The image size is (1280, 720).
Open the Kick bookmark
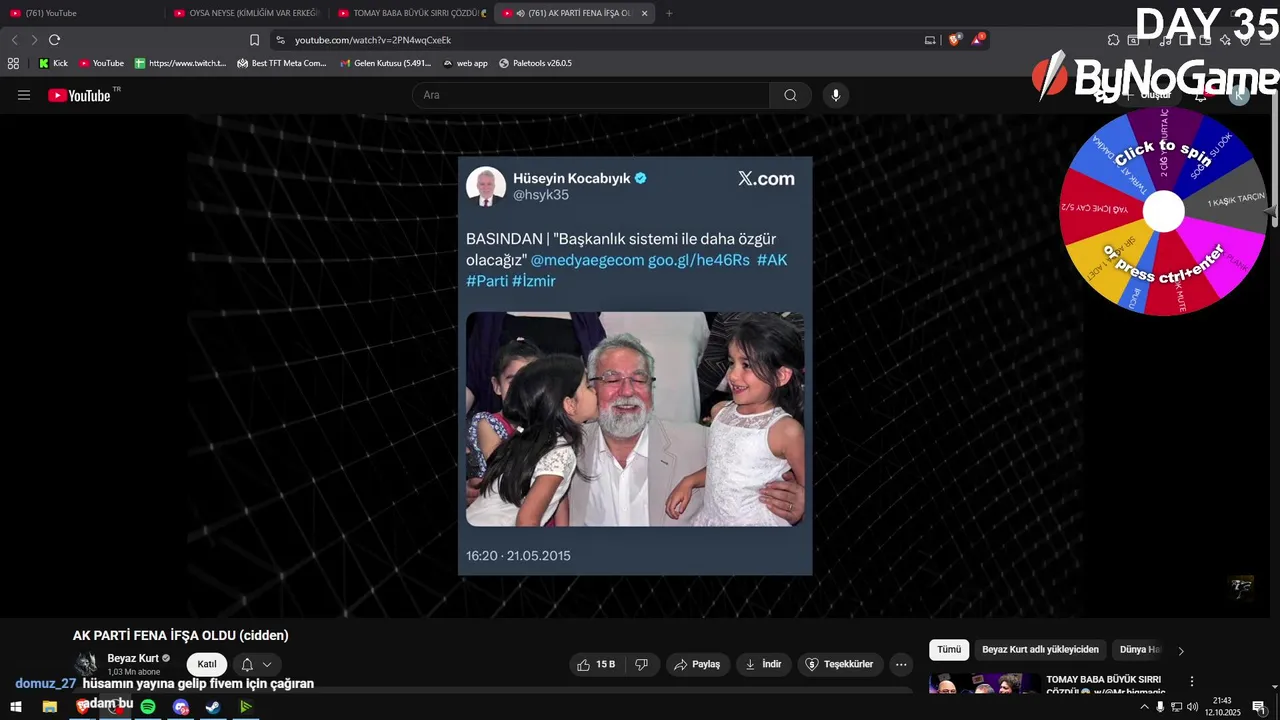point(53,63)
